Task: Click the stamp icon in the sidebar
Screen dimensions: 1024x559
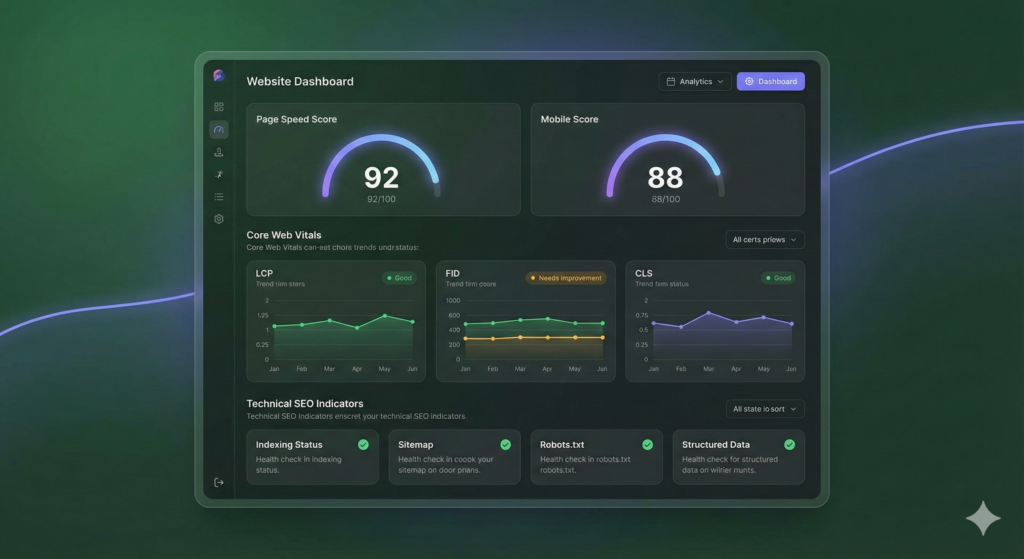Action: coord(219,152)
